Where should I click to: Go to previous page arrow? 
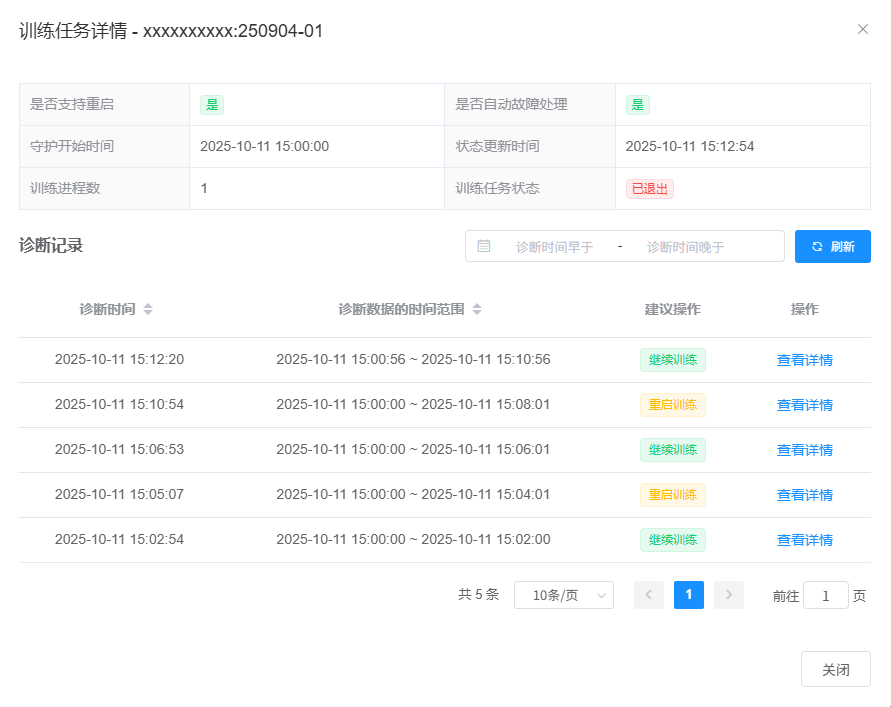point(648,595)
